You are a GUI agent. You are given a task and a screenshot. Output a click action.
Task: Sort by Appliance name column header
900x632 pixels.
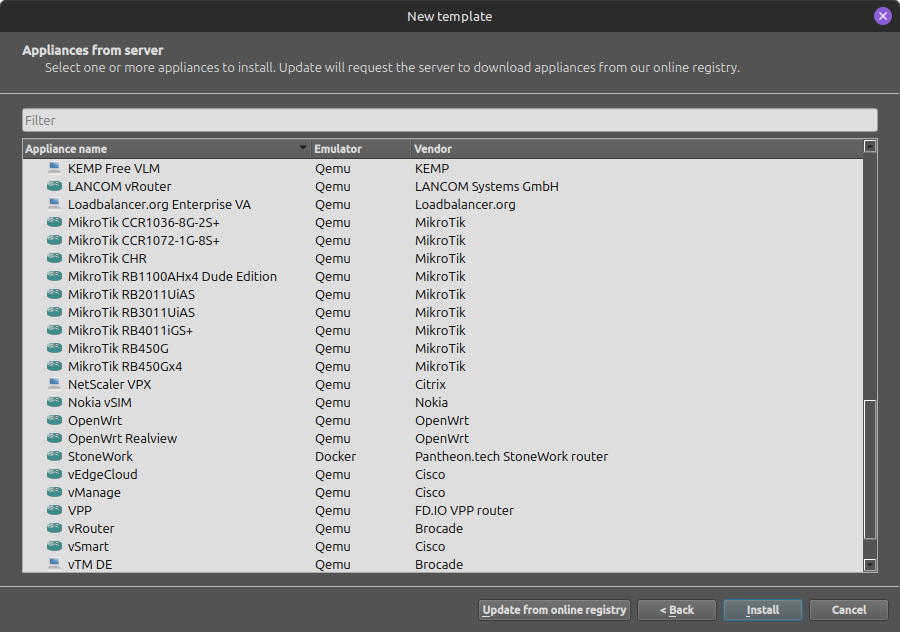coord(166,149)
